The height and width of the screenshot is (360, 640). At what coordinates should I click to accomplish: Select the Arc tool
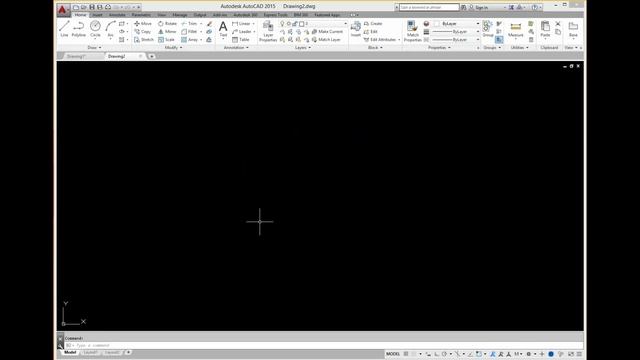point(110,29)
